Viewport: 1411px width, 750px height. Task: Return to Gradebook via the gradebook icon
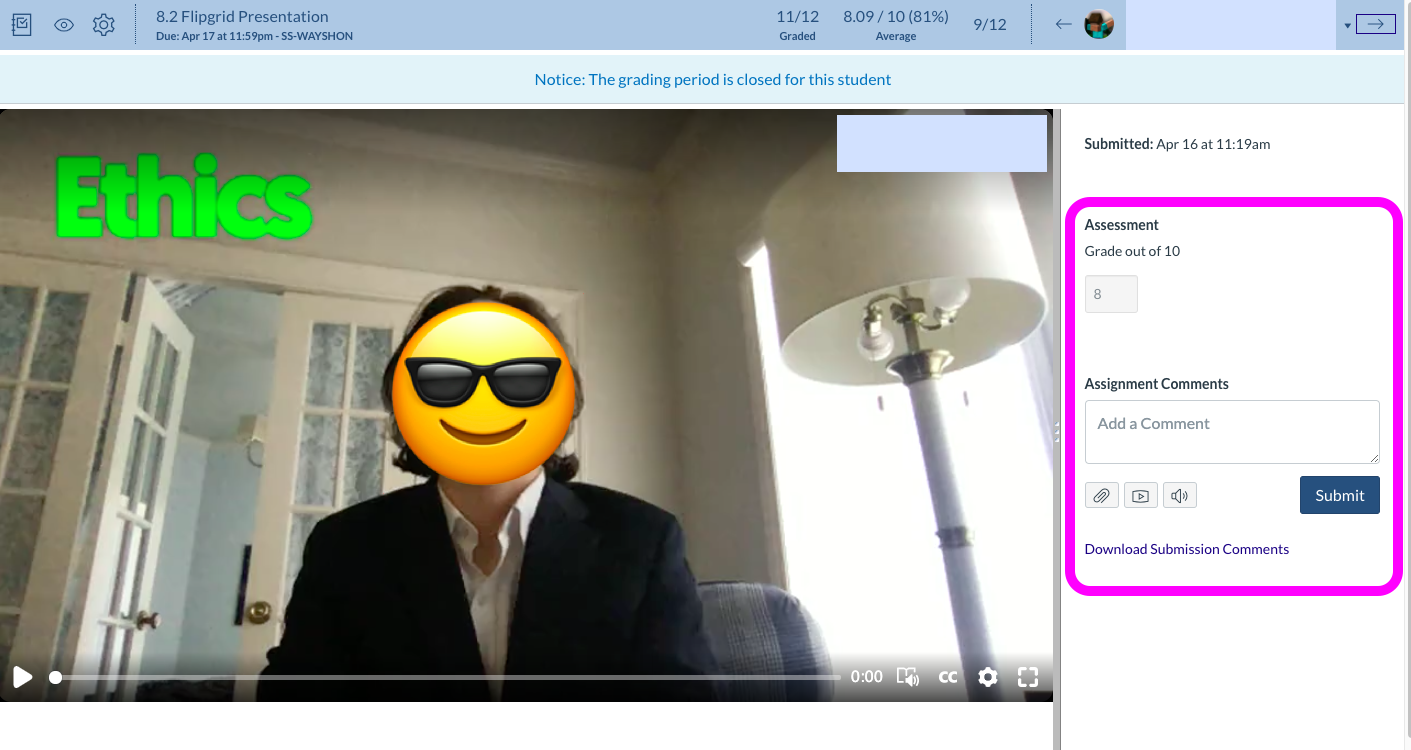pos(21,23)
